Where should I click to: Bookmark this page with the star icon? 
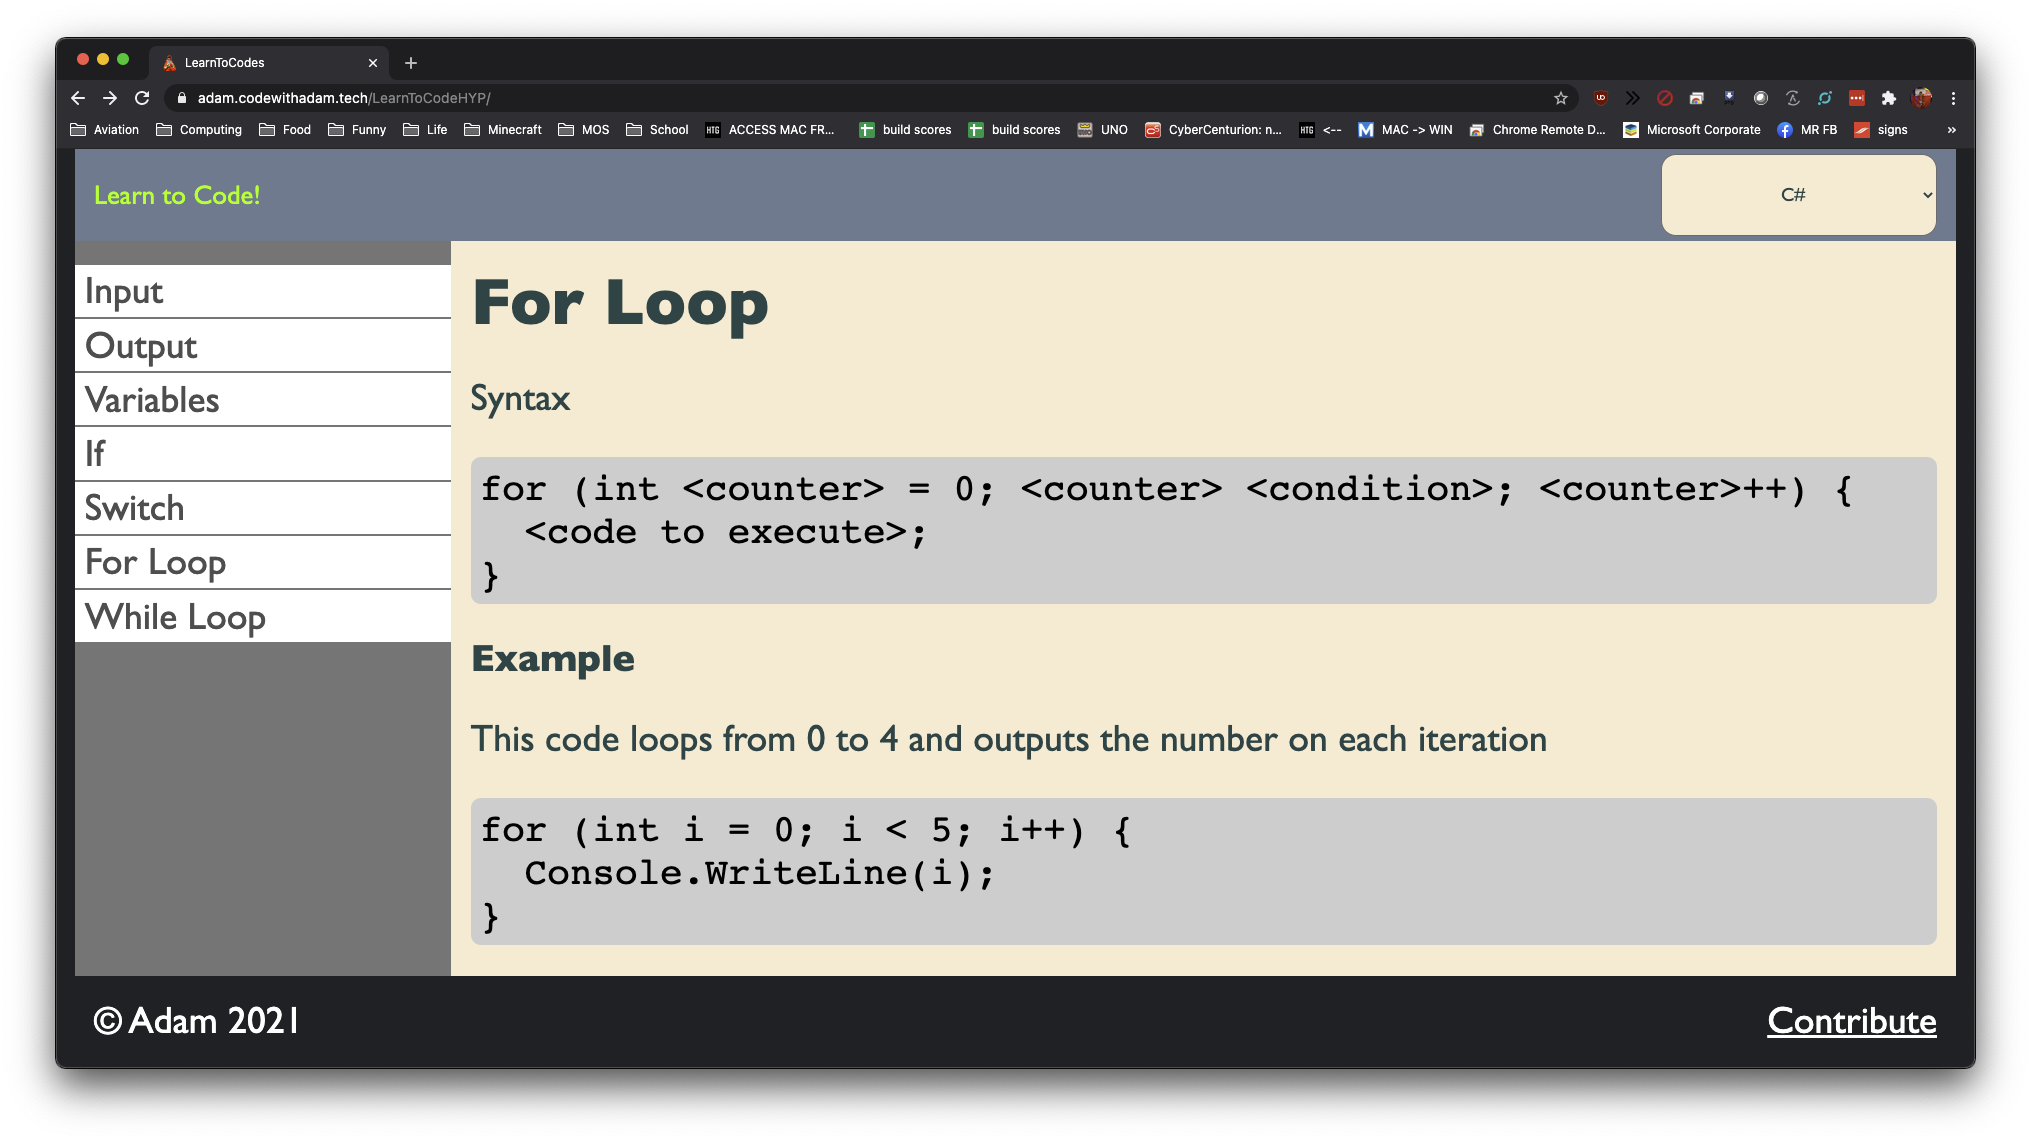[x=1560, y=98]
